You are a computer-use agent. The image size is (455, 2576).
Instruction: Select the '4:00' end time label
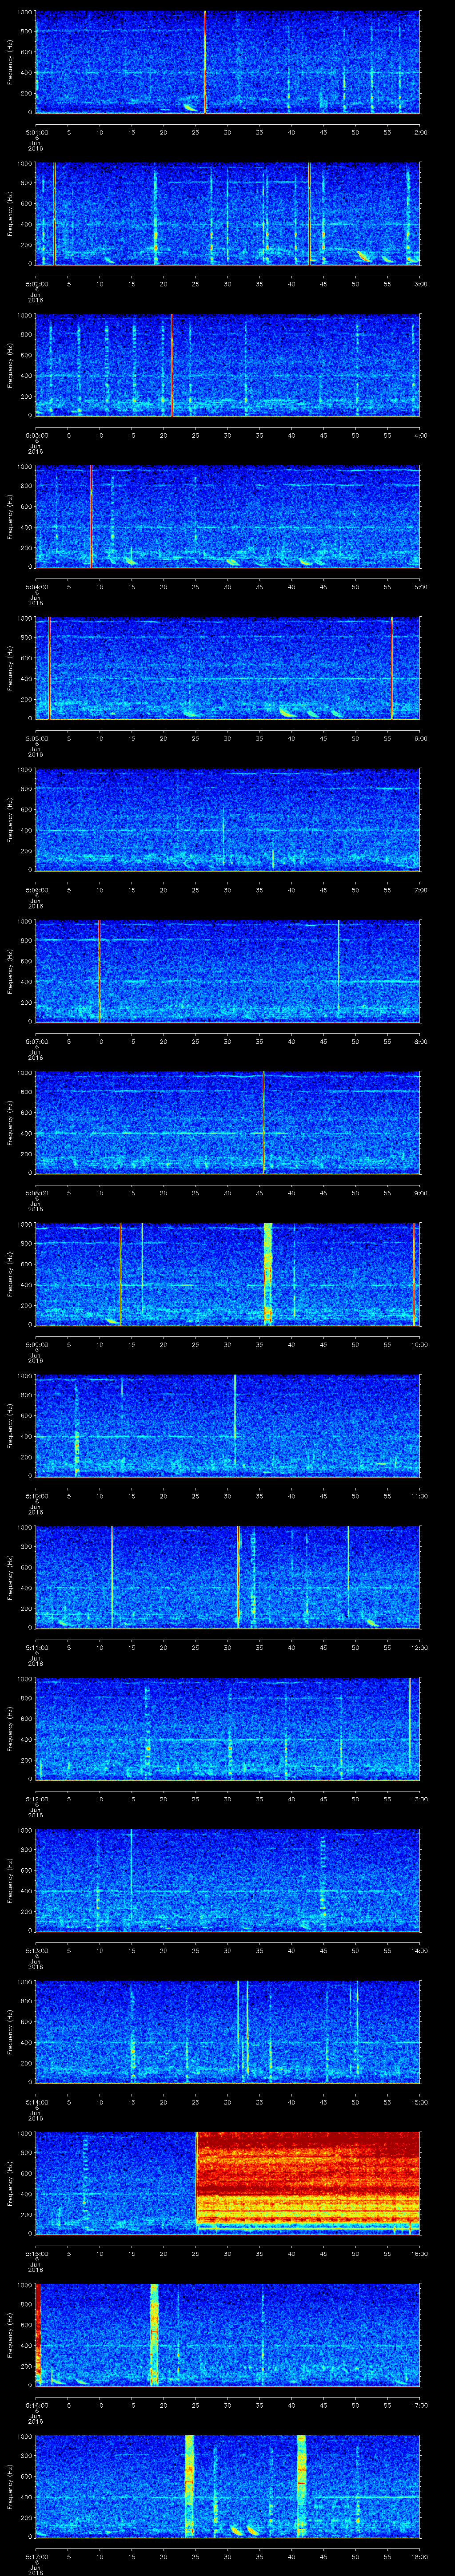click(x=420, y=435)
